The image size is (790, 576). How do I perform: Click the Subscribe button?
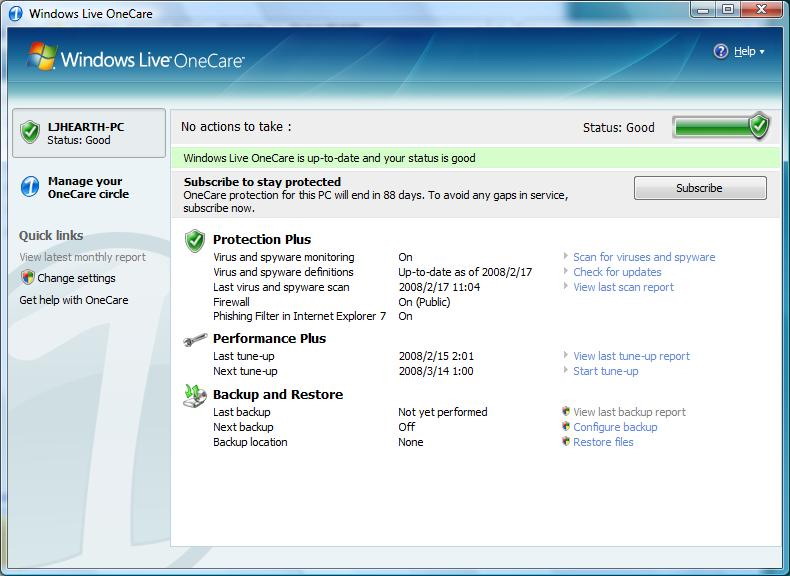pyautogui.click(x=700, y=188)
